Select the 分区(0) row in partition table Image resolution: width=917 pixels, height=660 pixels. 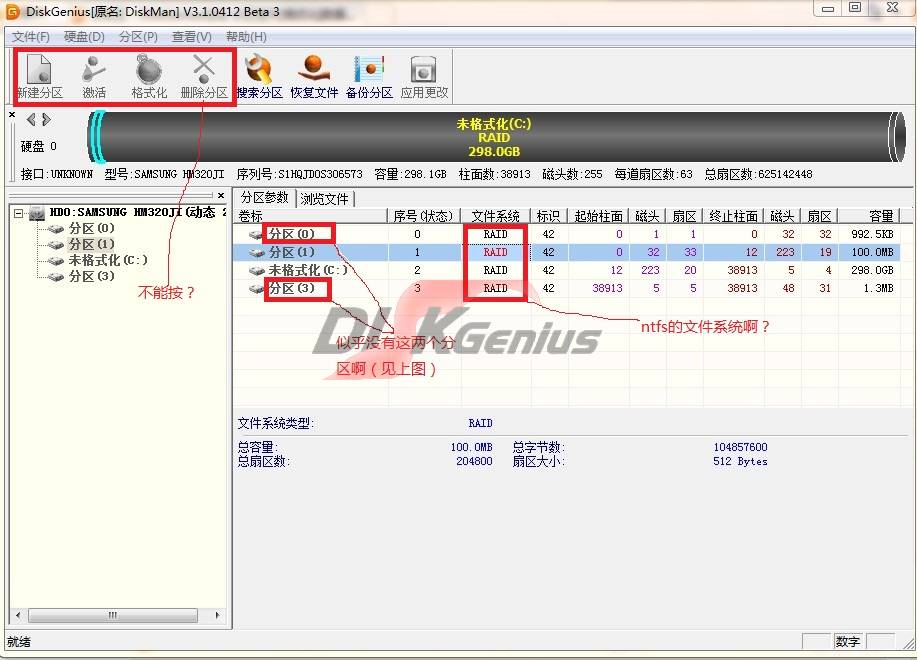(x=566, y=234)
